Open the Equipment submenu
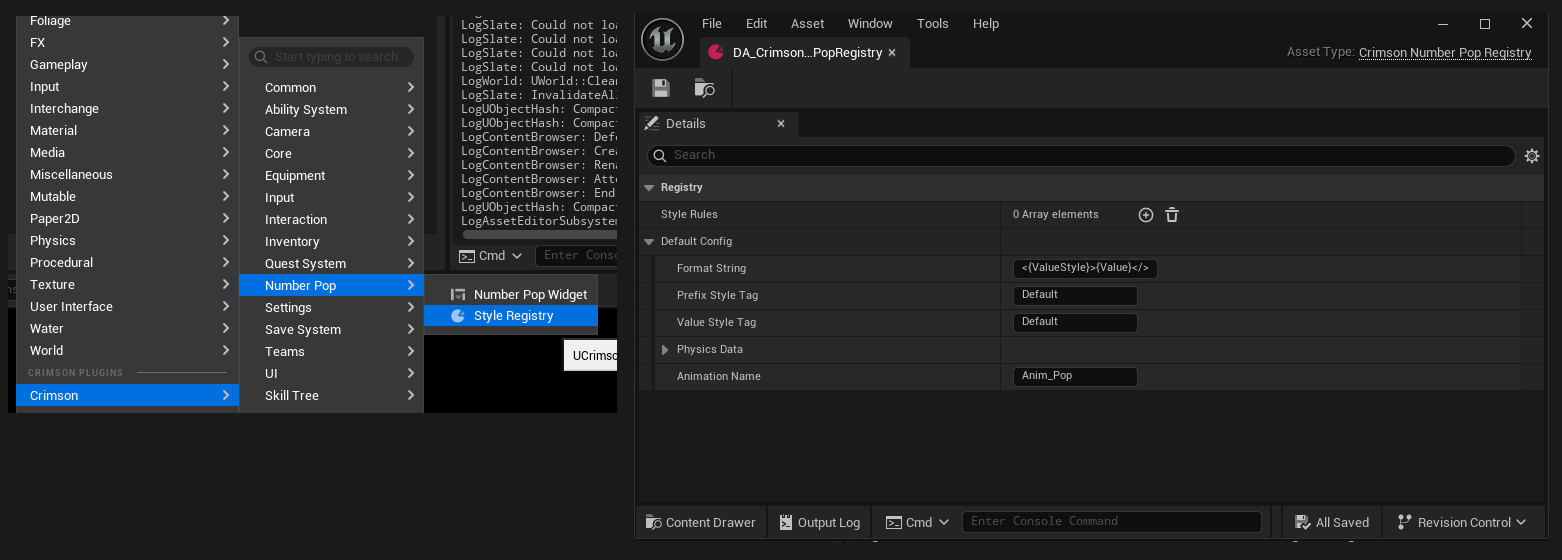Viewport: 1562px width, 560px height. [331, 176]
